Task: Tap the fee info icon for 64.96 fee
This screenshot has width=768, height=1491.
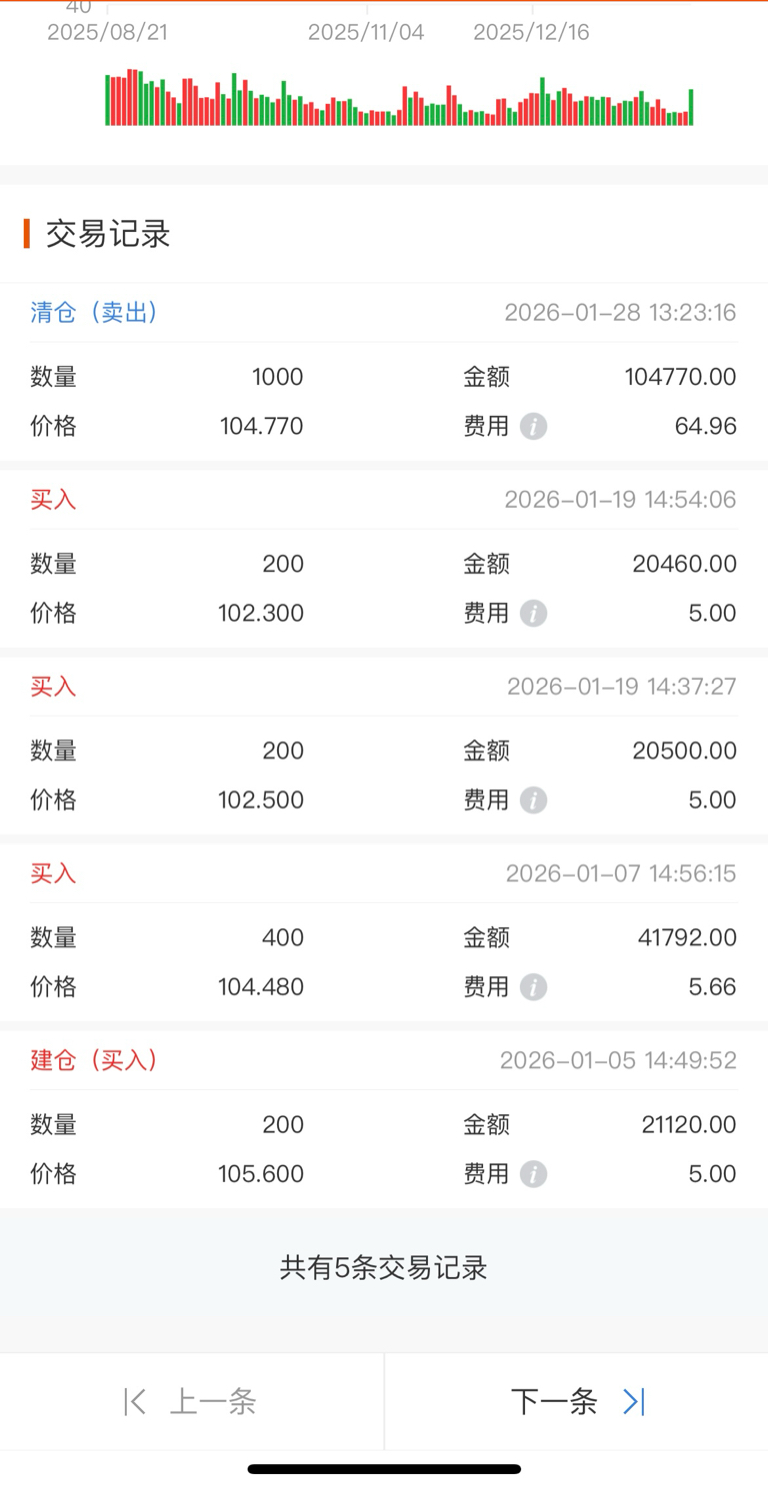Action: (x=533, y=427)
